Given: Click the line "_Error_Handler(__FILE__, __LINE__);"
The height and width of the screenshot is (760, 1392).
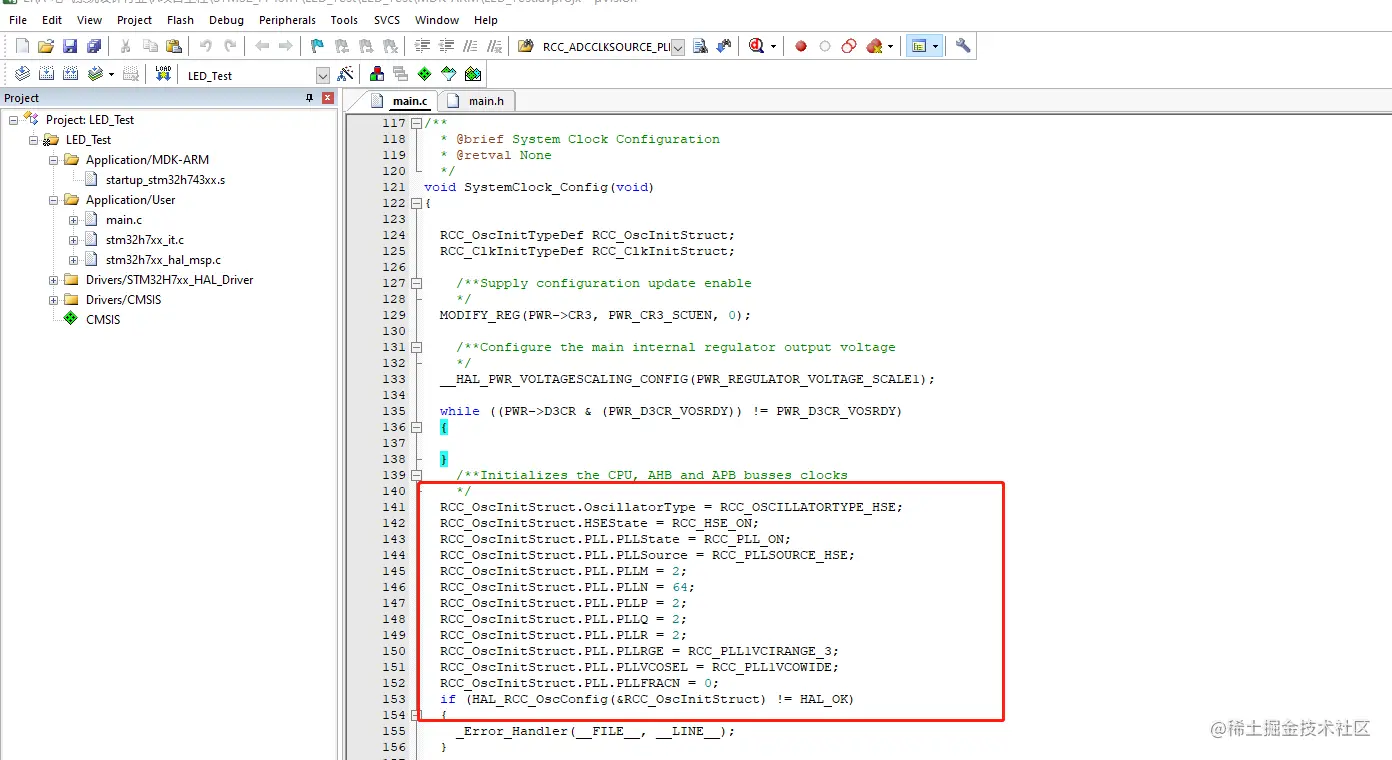Looking at the screenshot, I should pos(595,731).
